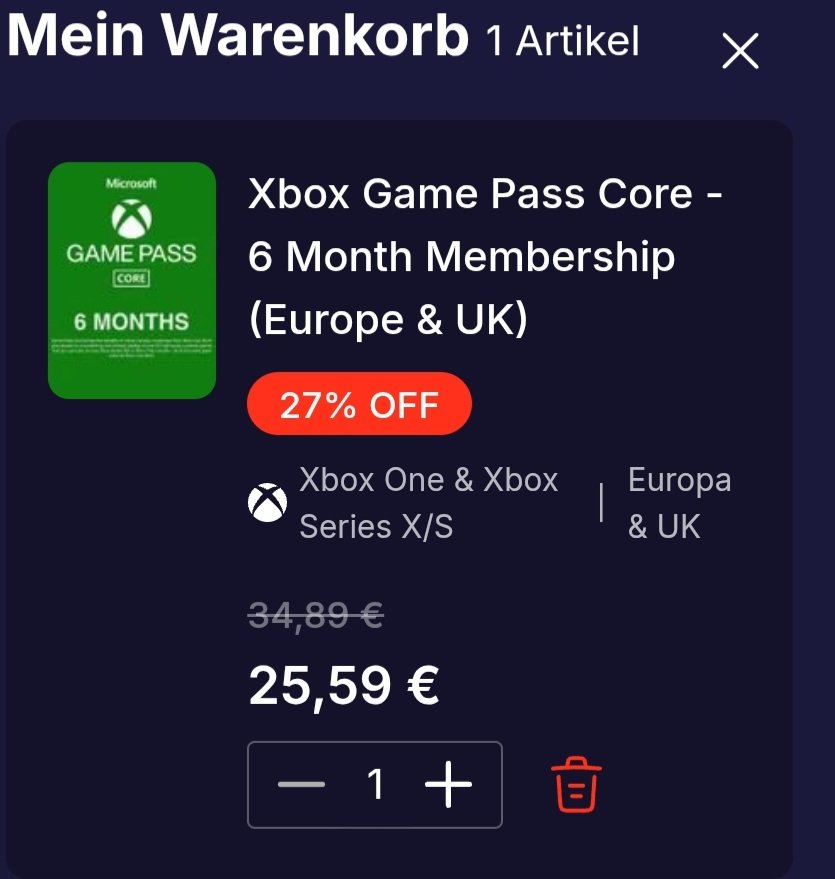Click the crossed-out 34,89 € original price
Image resolution: width=835 pixels, height=879 pixels.
316,616
